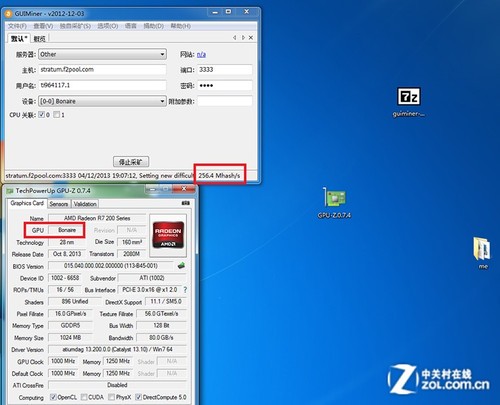Screen dimensions: 500x405
Task: Open the Language menu in GUIMiner
Action: 131,26
